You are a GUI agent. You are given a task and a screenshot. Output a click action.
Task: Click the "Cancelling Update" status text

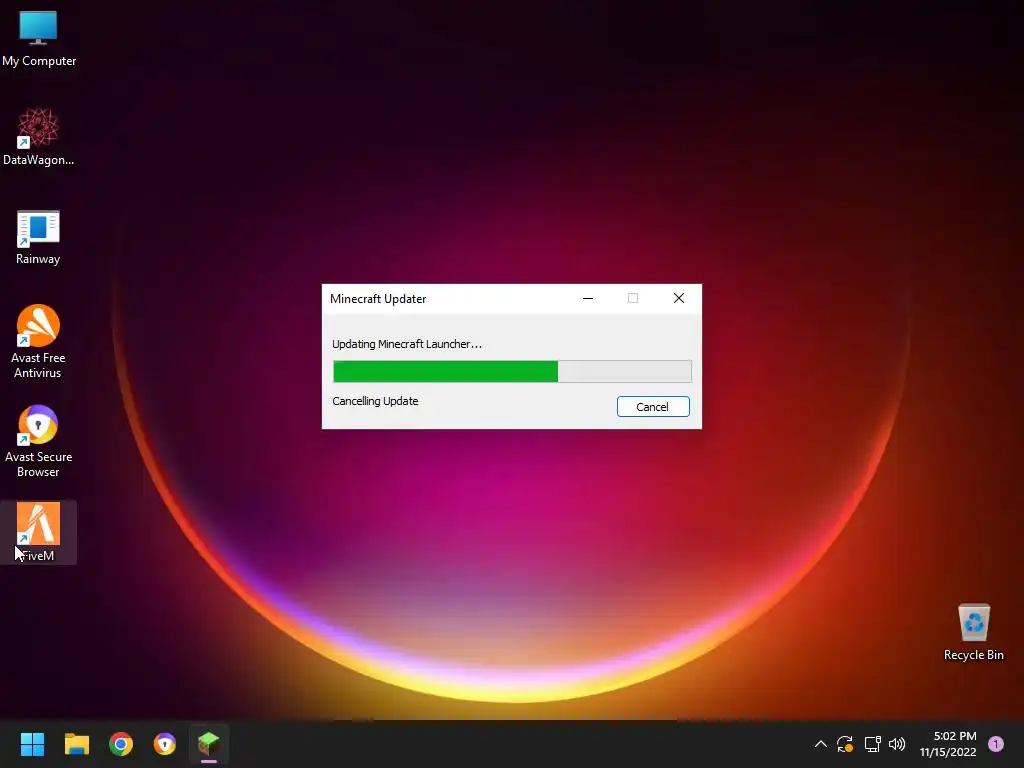pyautogui.click(x=376, y=401)
